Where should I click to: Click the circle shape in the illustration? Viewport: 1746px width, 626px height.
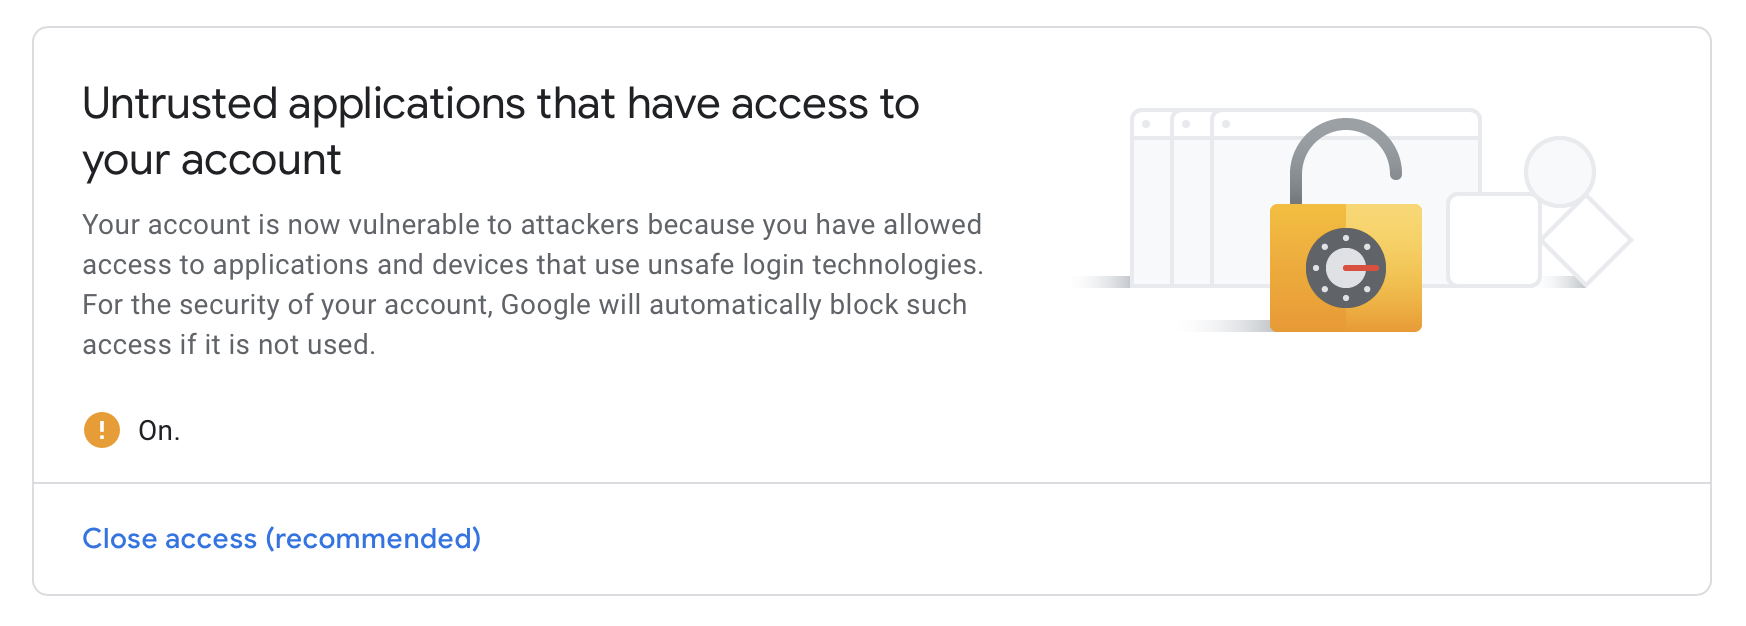tap(1559, 170)
